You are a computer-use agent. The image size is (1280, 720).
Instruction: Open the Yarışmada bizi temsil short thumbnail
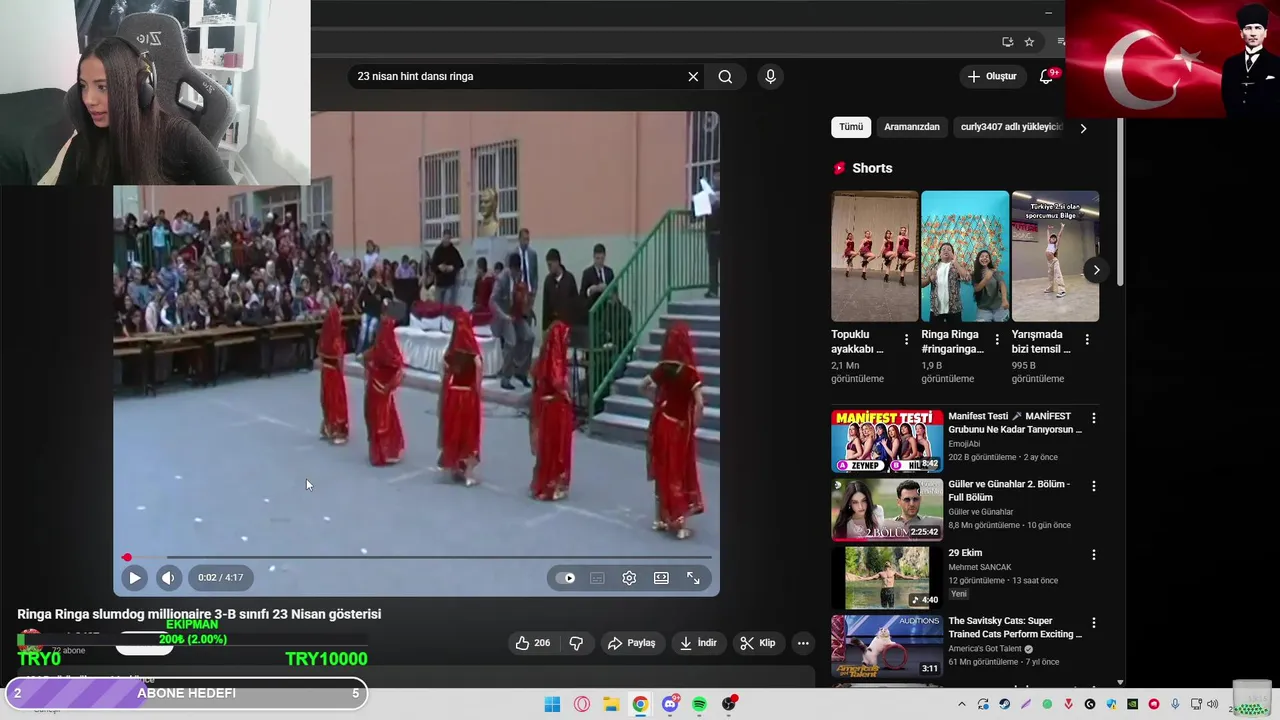point(1055,256)
